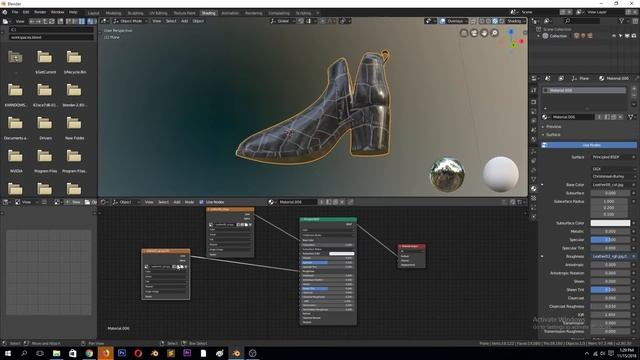Toggle perspective/orthographic grid gizmo
The image size is (640, 360).
[x=464, y=33]
